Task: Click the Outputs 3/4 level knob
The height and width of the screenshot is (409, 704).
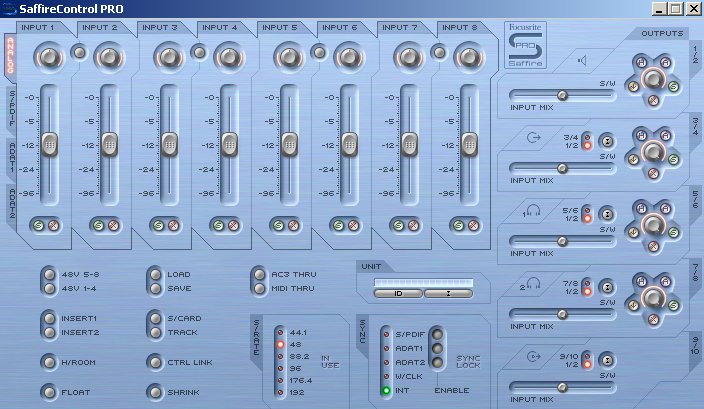Action: pyautogui.click(x=653, y=152)
